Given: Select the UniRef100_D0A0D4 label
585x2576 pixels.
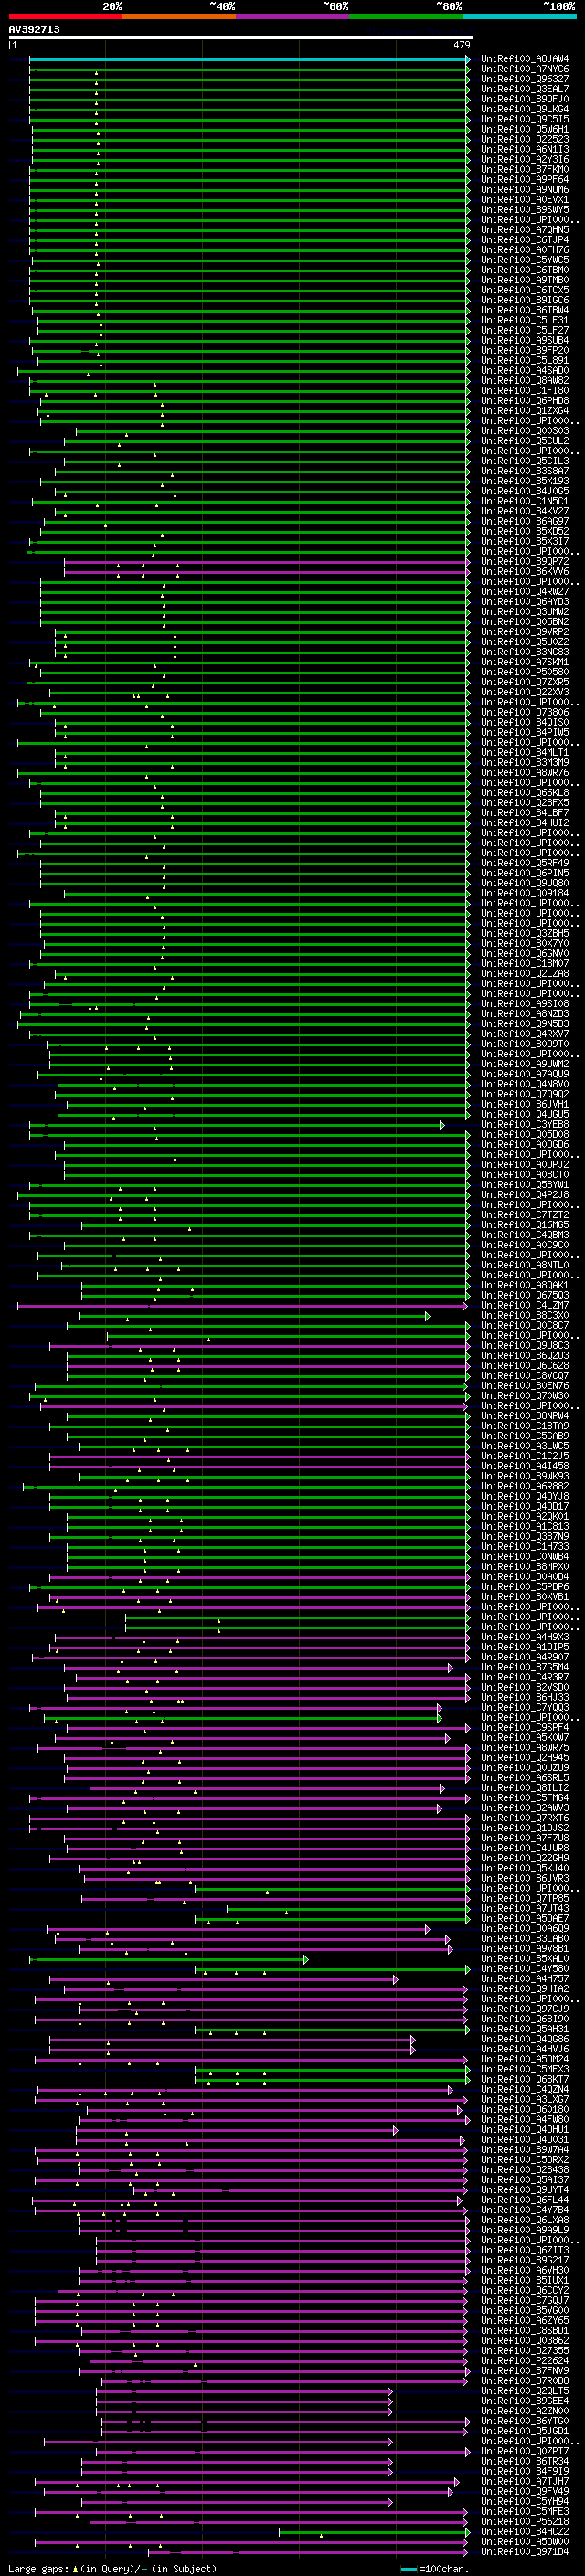Looking at the screenshot, I should click(525, 1576).
